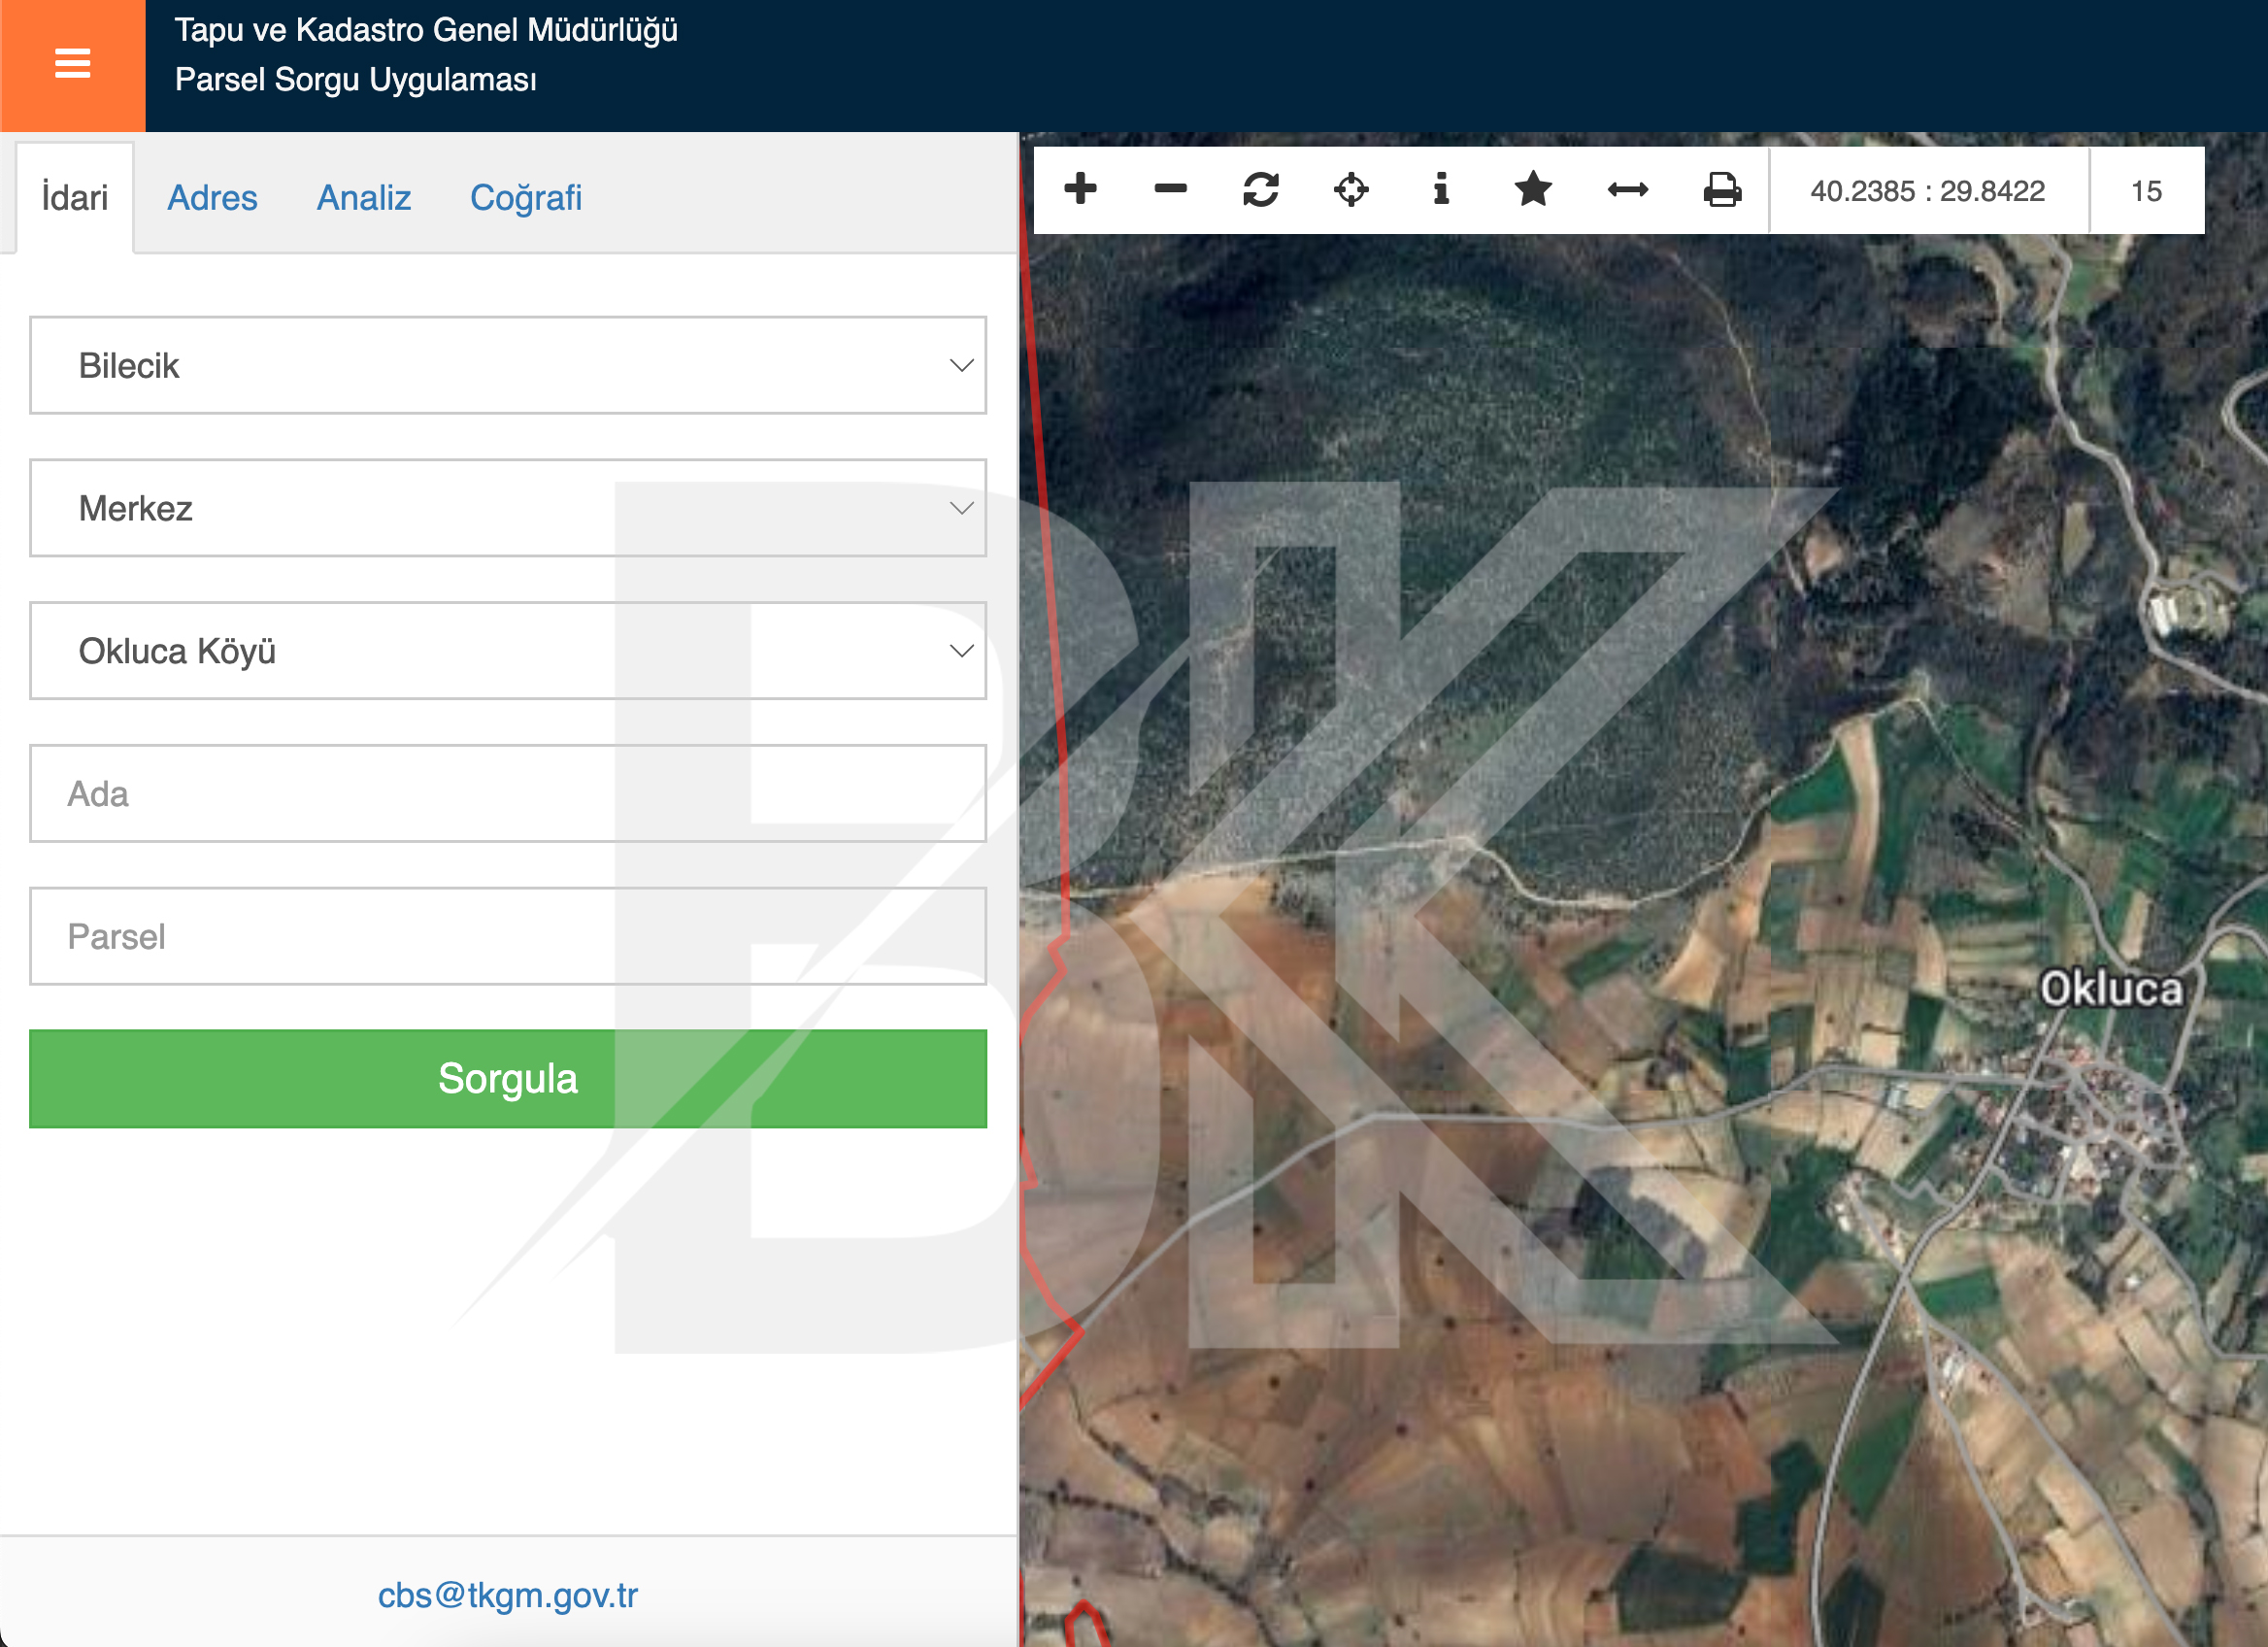Print the map with printer icon
The image size is (2268, 1647).
pyautogui.click(x=1721, y=189)
